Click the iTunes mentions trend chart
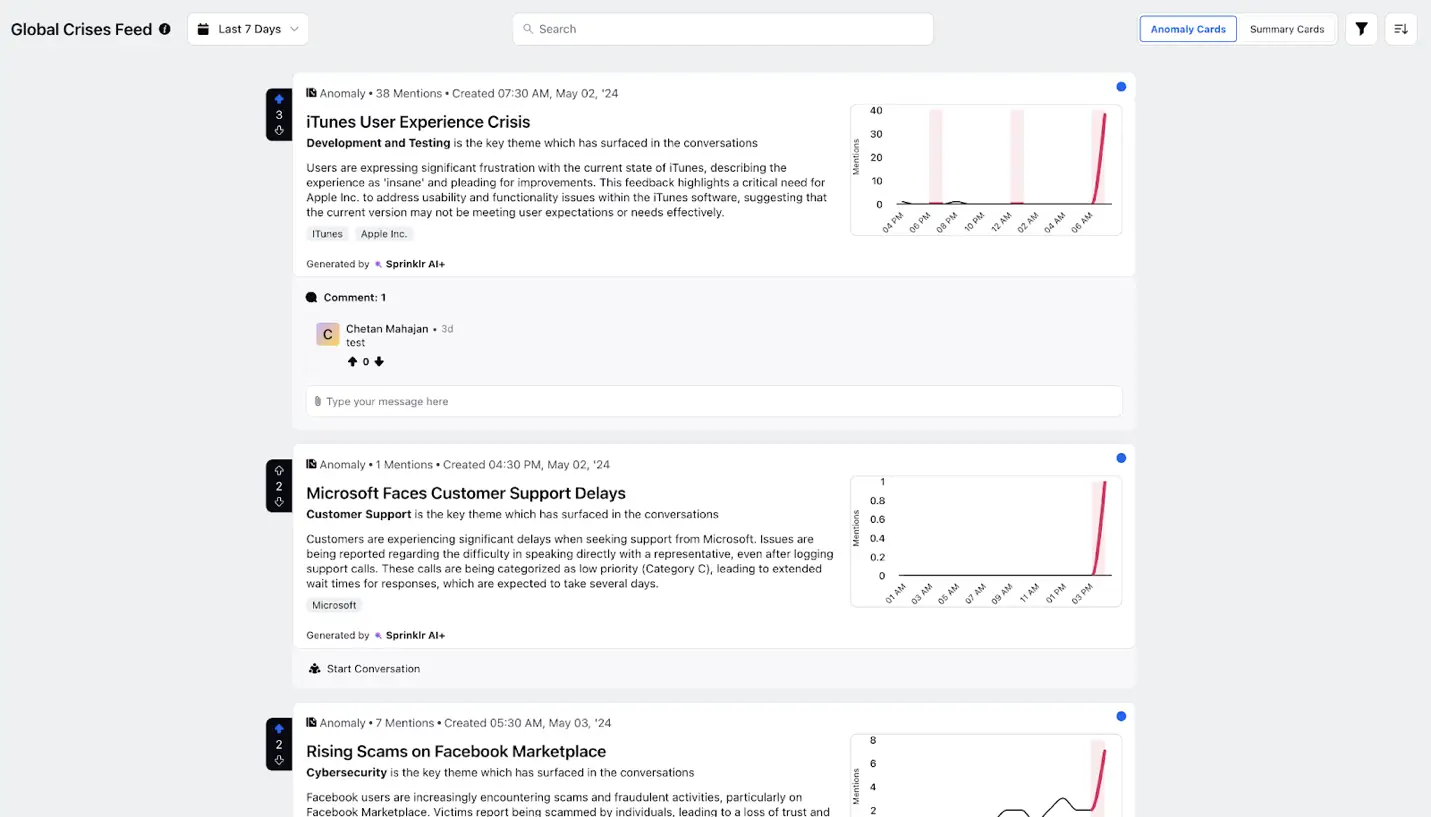Screen dimensions: 1431x817 click(985, 170)
